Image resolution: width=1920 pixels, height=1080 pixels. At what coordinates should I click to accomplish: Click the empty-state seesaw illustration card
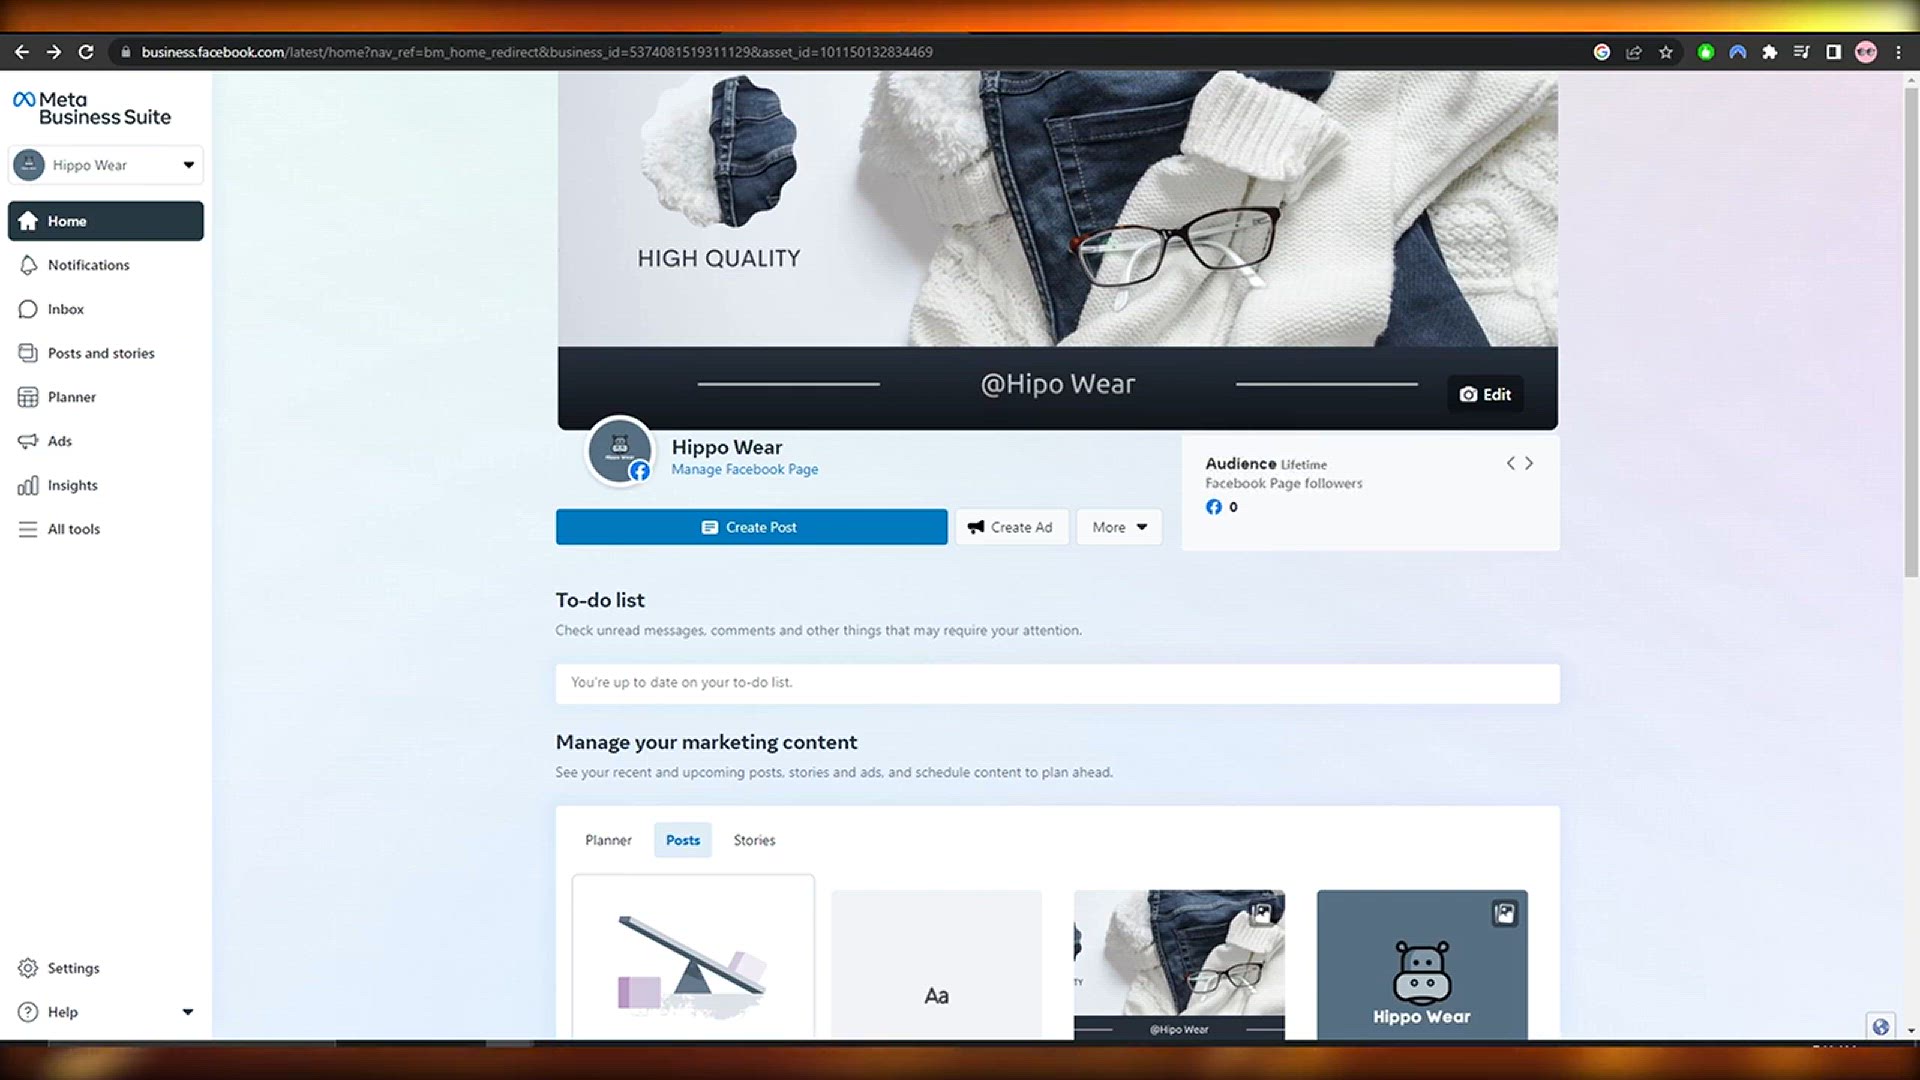693,957
